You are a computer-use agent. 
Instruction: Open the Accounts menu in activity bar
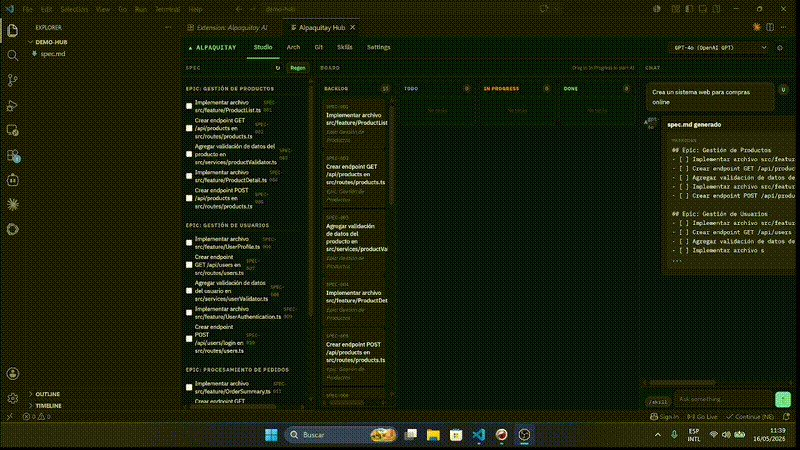13,374
